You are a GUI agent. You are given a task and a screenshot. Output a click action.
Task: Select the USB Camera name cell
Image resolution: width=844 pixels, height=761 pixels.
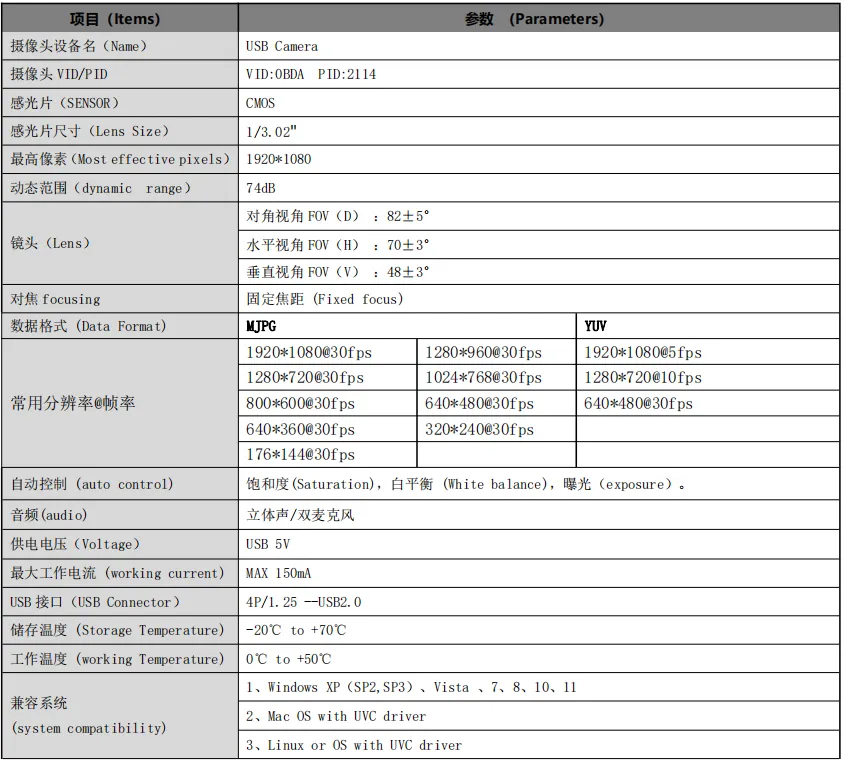pos(282,46)
